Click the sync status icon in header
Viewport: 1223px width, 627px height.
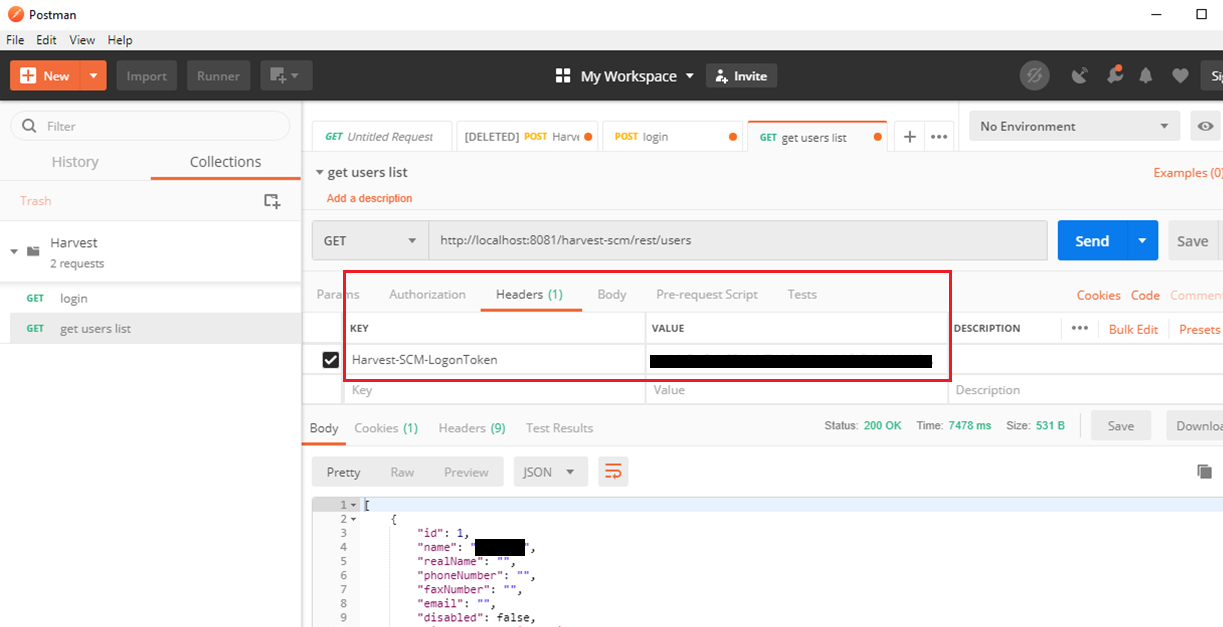1034,76
